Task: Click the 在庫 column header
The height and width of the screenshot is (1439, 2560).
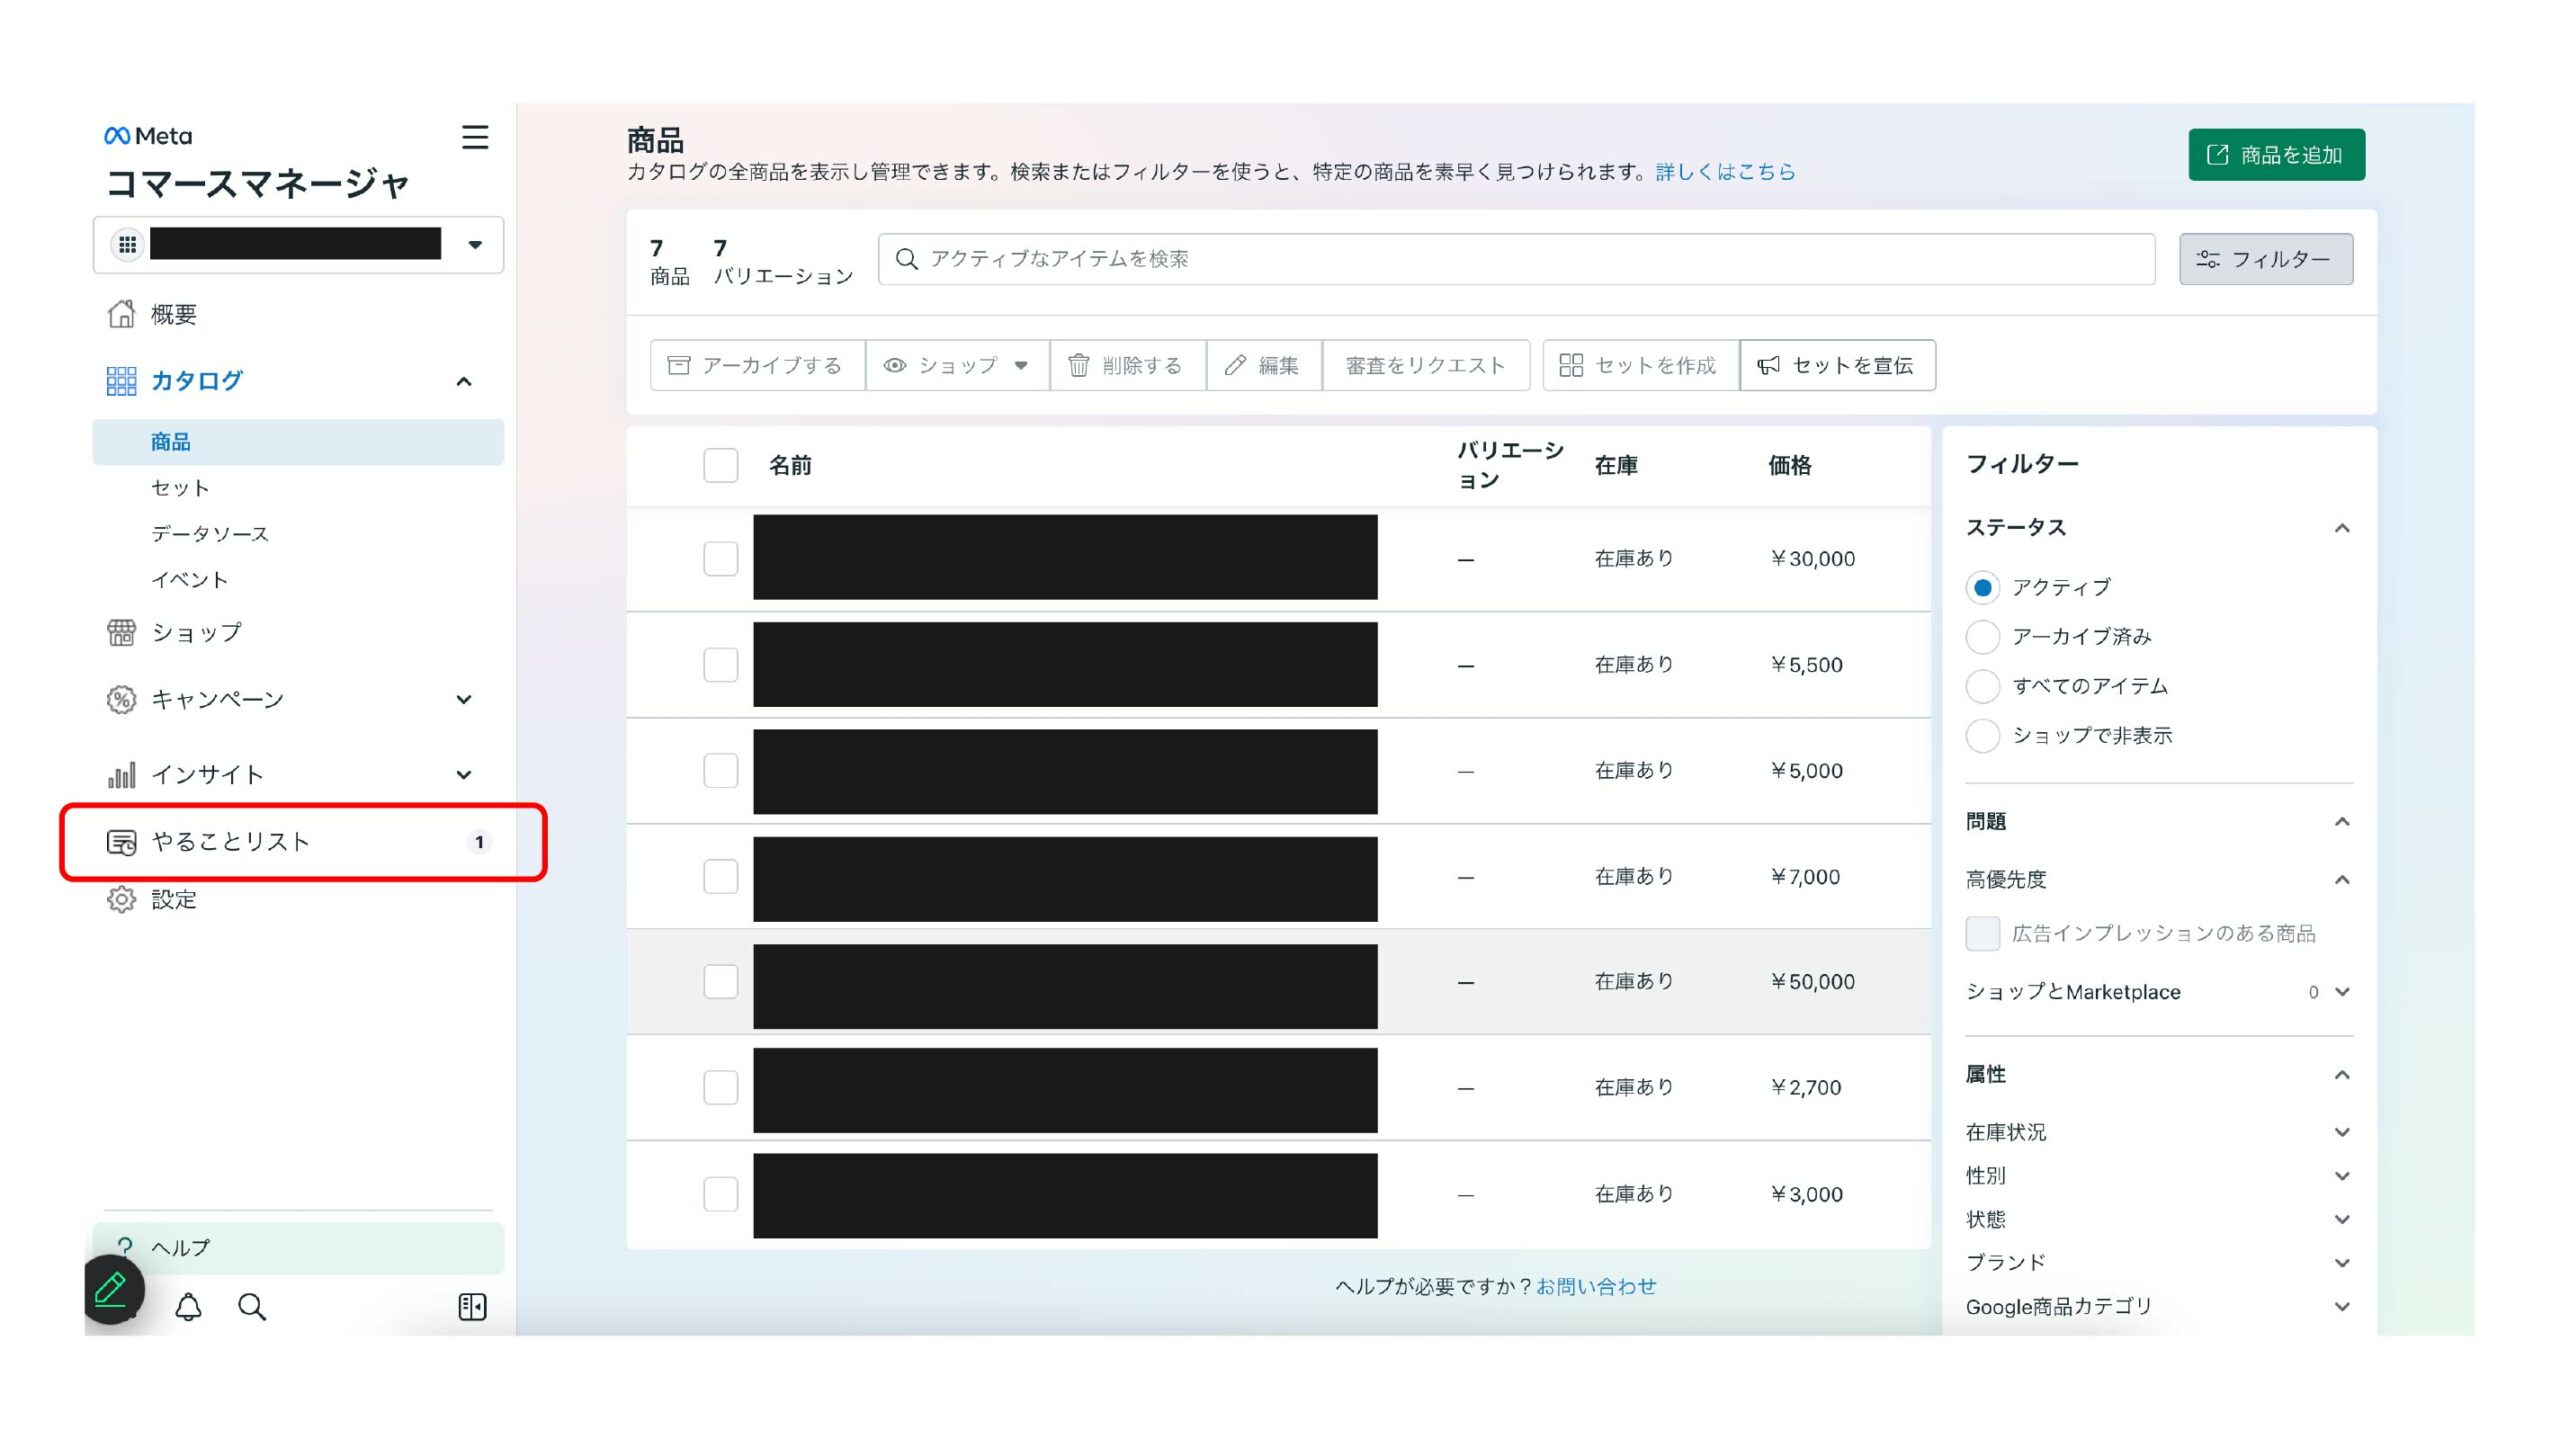Action: 1616,465
